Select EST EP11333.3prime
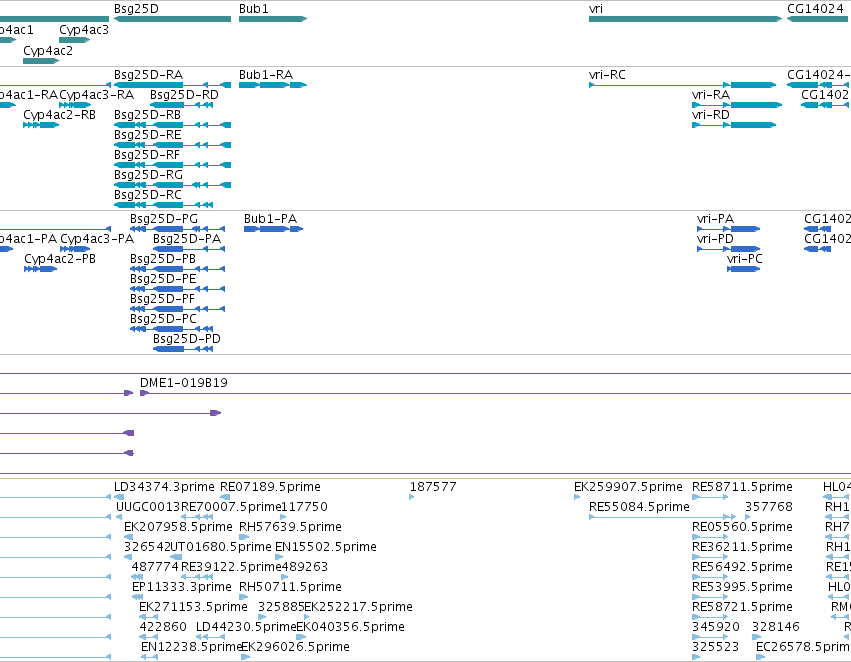 point(137,597)
